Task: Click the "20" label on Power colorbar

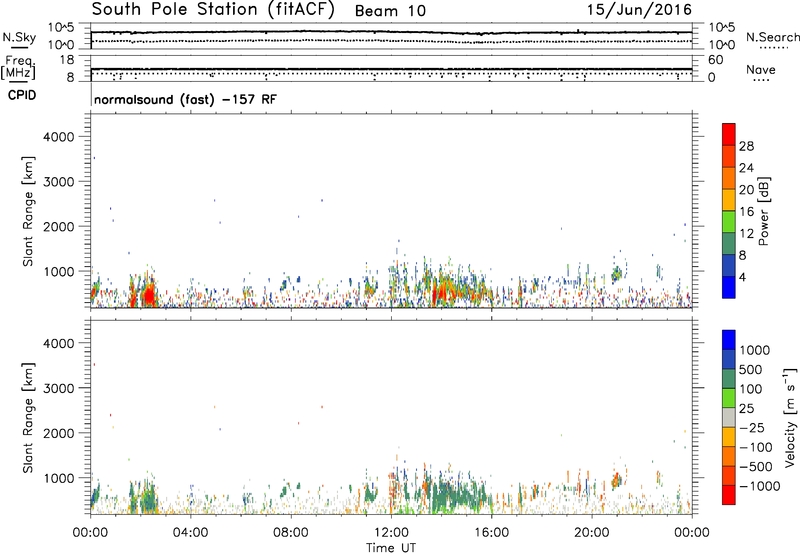Action: tap(746, 190)
